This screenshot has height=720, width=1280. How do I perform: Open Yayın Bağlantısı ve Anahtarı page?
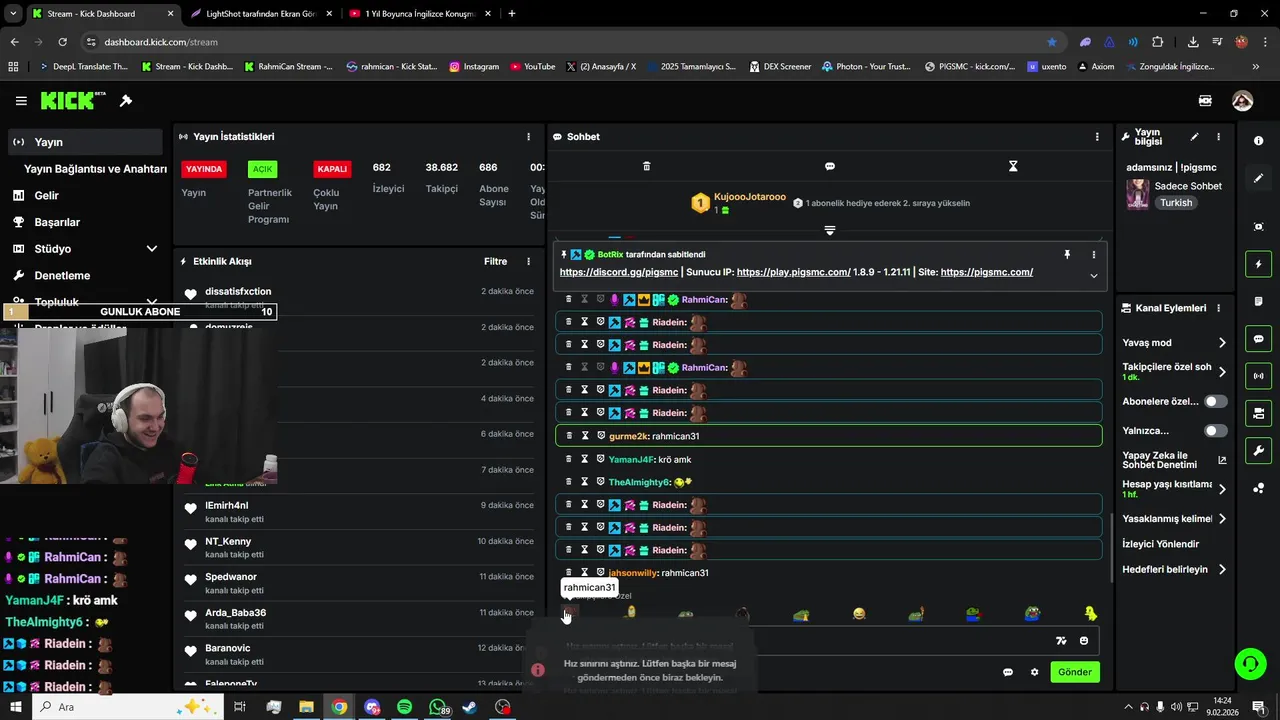[95, 169]
